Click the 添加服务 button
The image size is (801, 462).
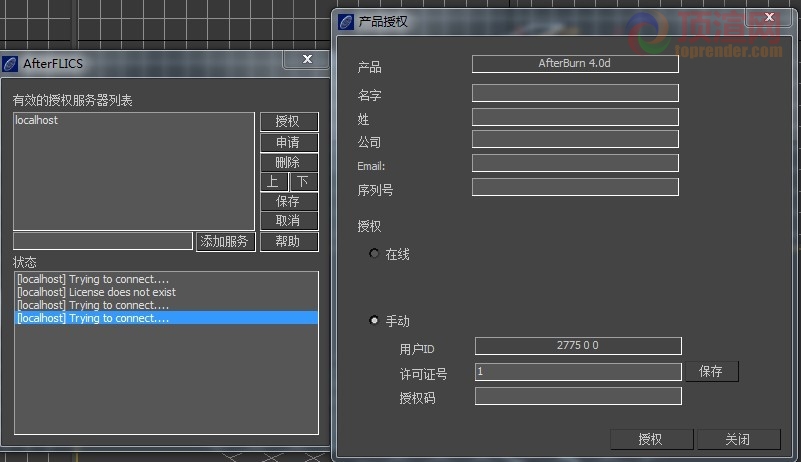click(x=225, y=241)
